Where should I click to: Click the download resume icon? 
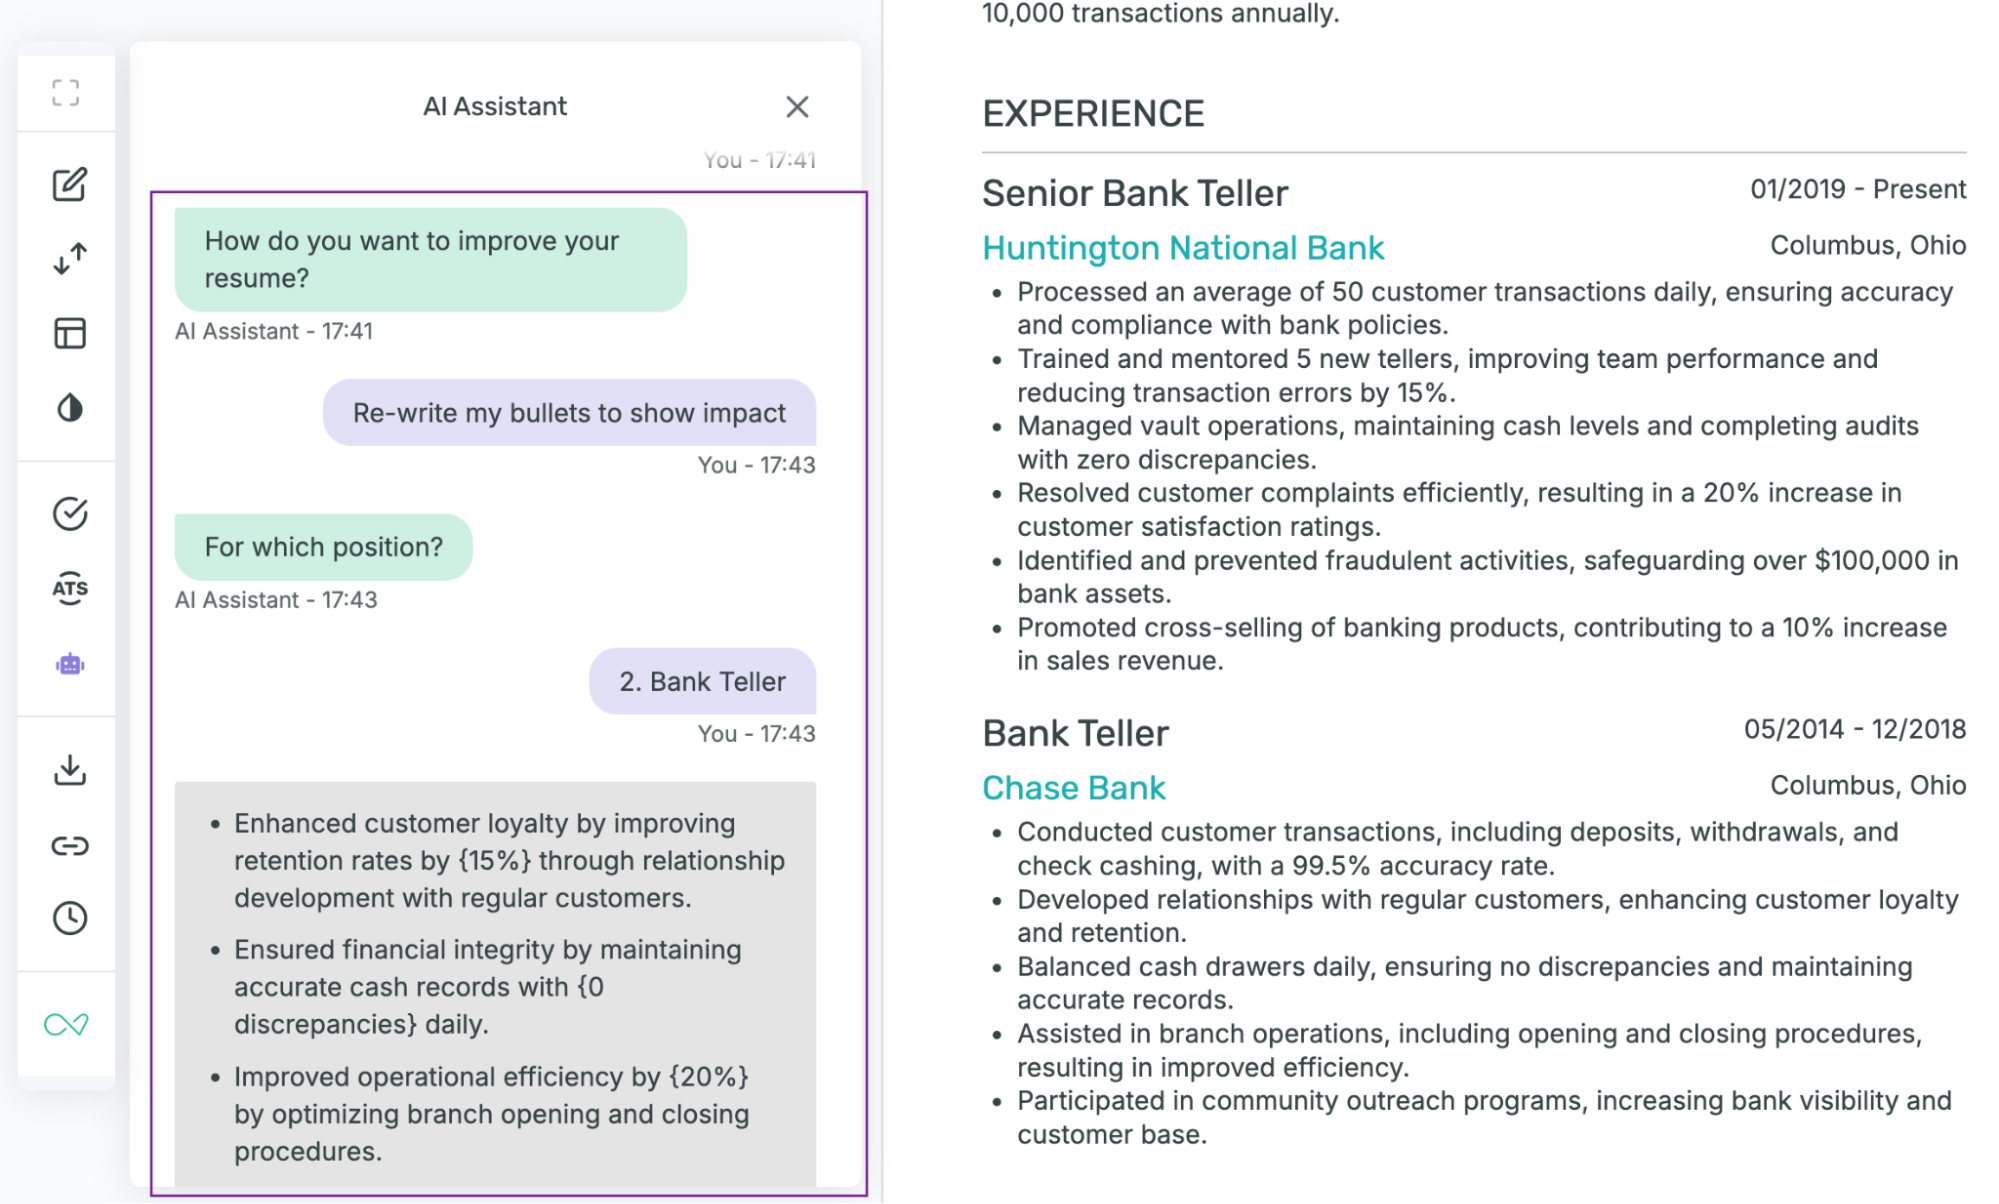pos(69,770)
